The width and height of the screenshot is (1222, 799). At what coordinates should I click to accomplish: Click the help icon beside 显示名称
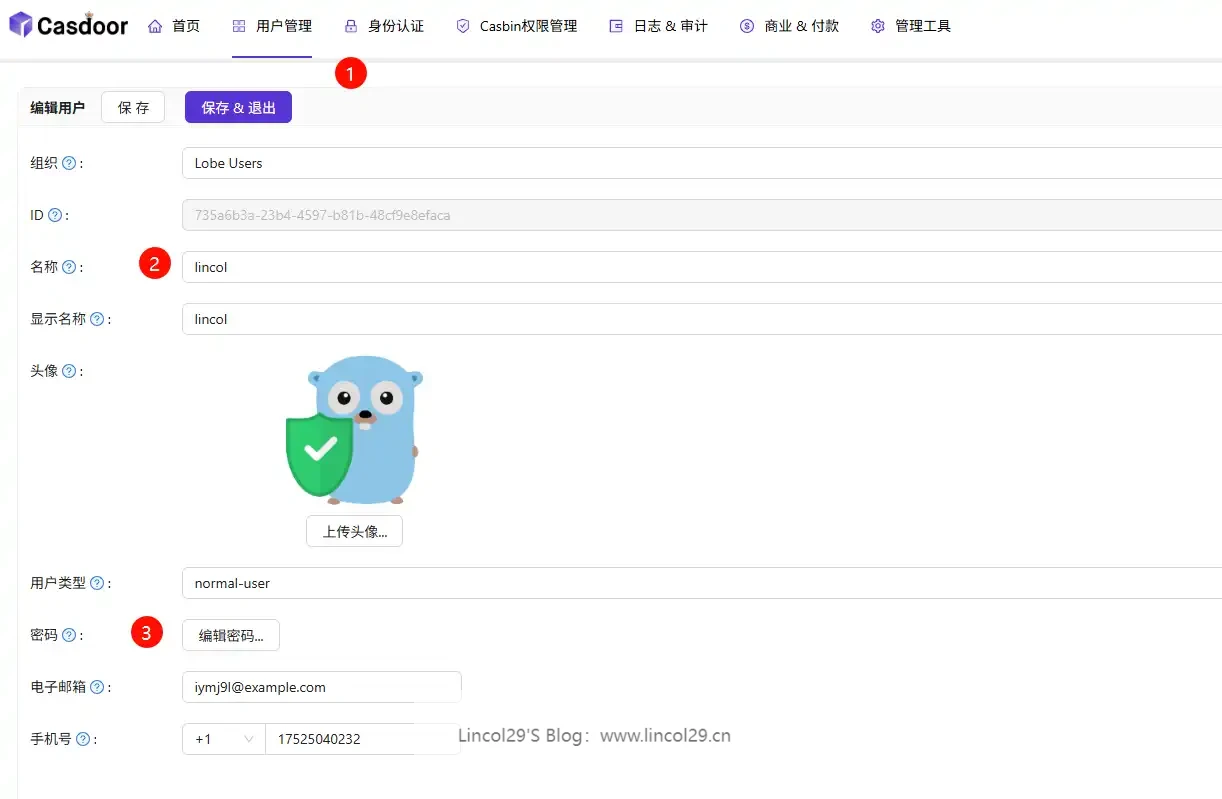coord(97,319)
